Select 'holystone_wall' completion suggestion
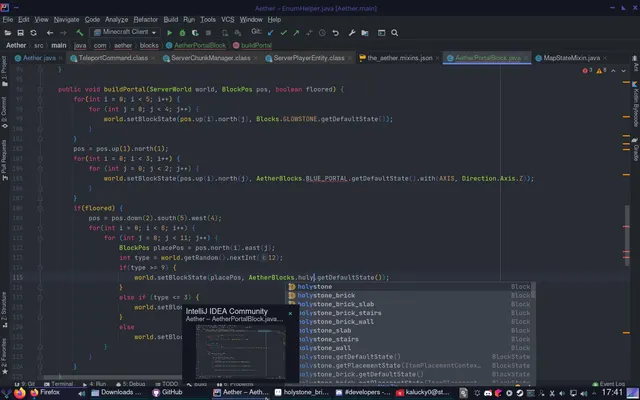This screenshot has height=400, width=640. [x=409, y=348]
